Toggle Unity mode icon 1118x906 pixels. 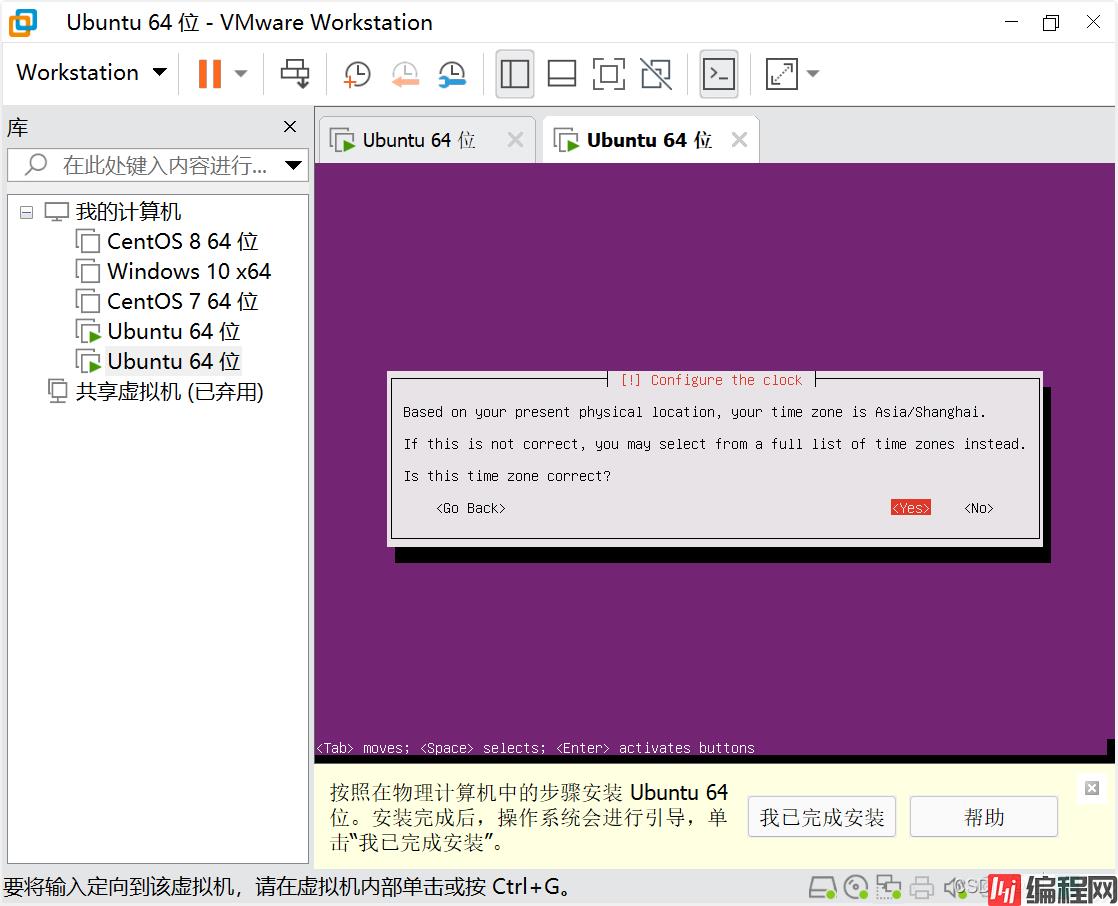tap(656, 73)
